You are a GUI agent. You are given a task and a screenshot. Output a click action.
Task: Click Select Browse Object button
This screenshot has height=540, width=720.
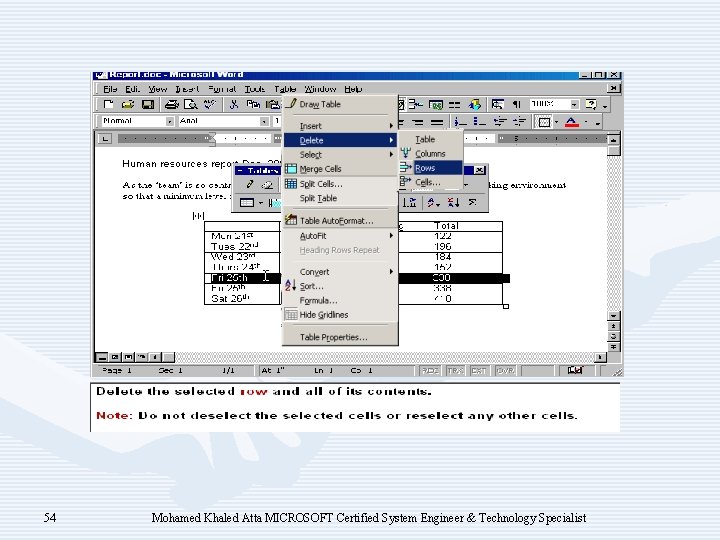click(613, 337)
